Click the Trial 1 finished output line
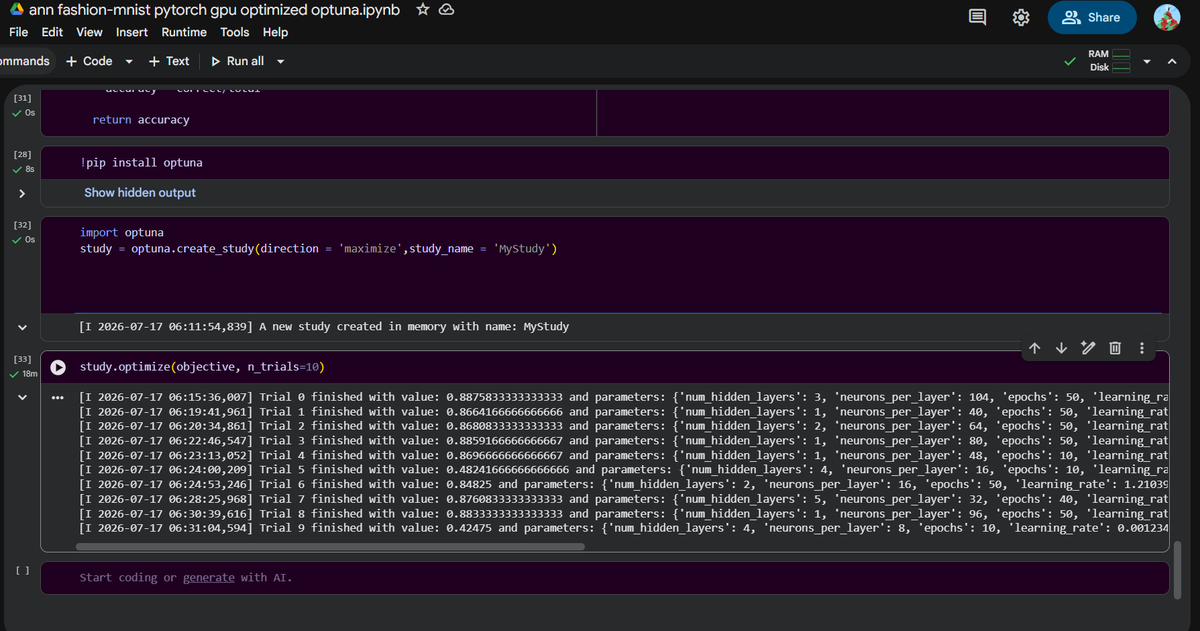This screenshot has width=1200, height=631. [x=623, y=411]
